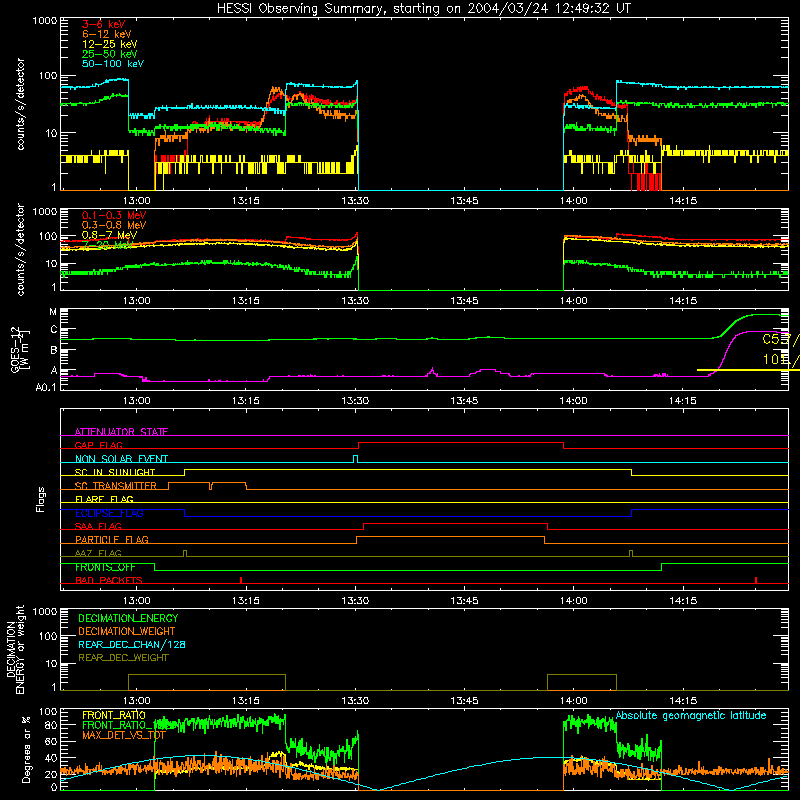Viewport: 800px width, 800px height.
Task: Click the Degrees or % axis label
Action: (26, 750)
